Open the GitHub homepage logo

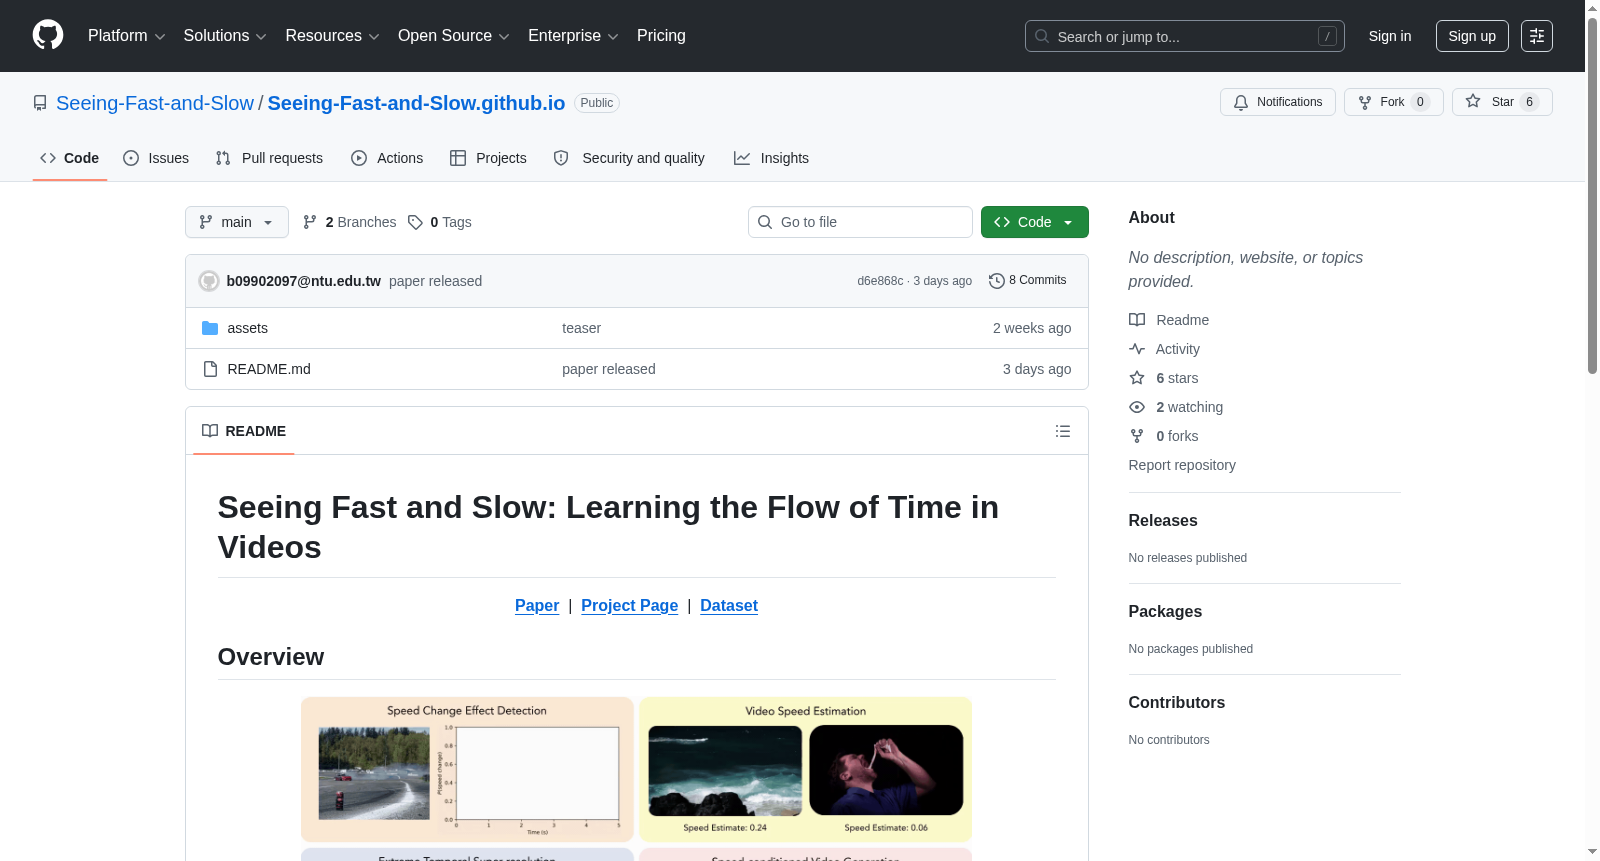coord(48,35)
